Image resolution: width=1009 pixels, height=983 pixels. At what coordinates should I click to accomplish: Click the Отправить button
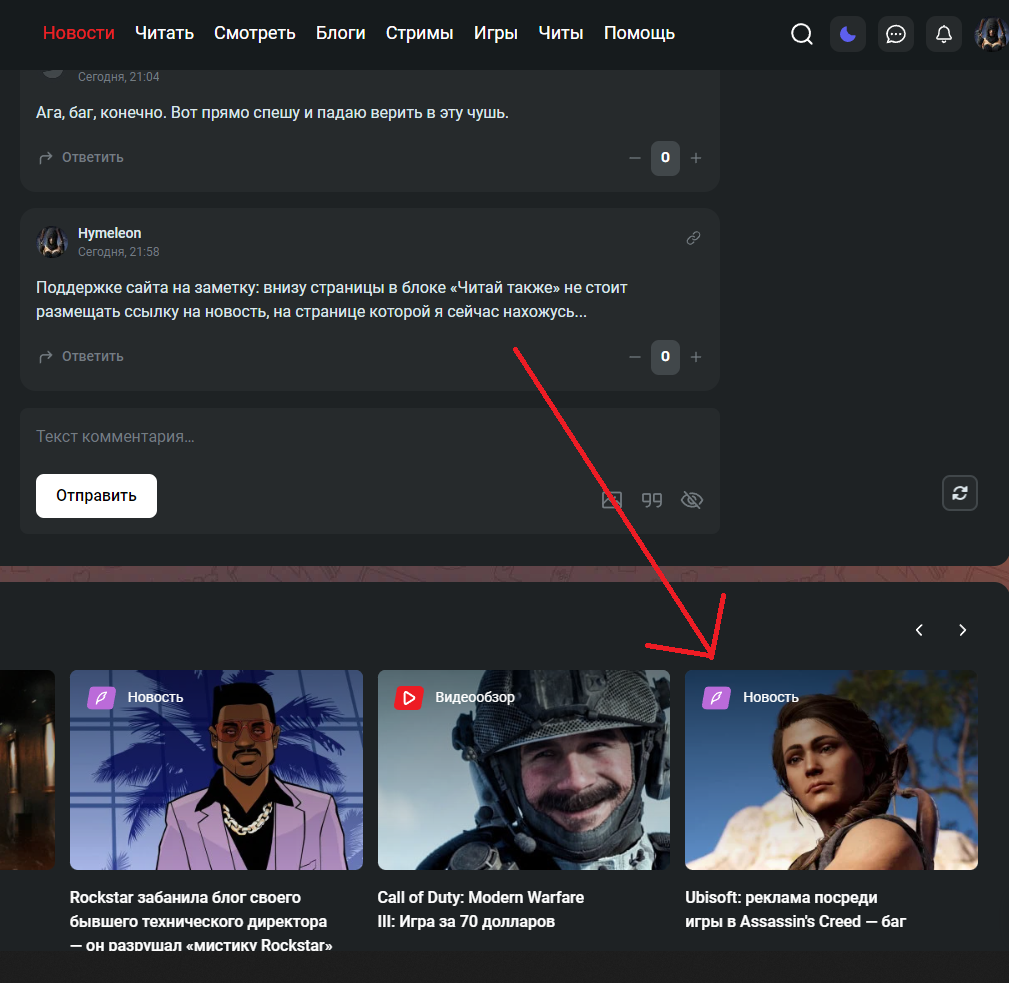[97, 496]
